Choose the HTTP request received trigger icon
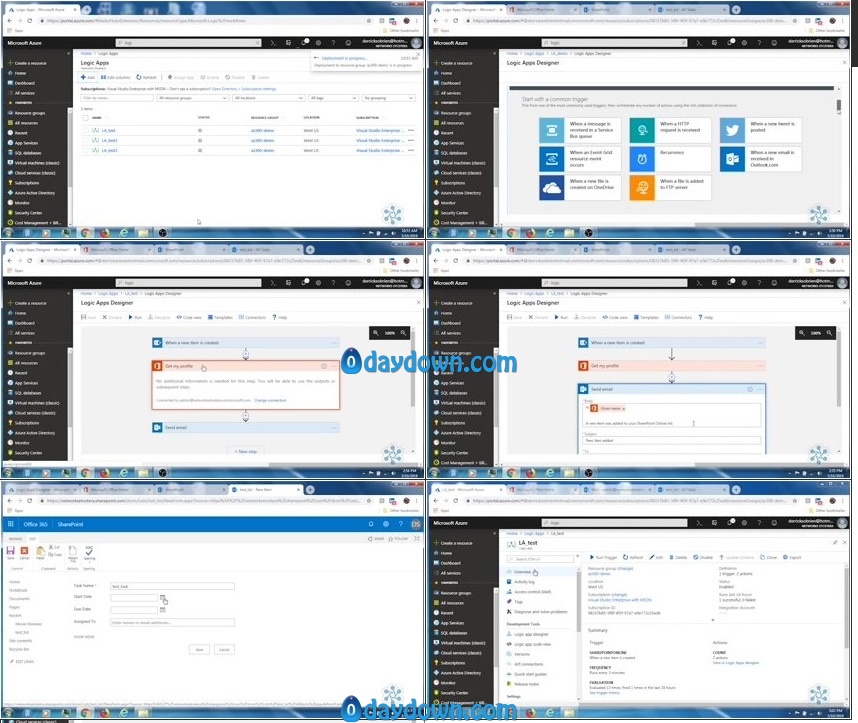 (x=642, y=130)
